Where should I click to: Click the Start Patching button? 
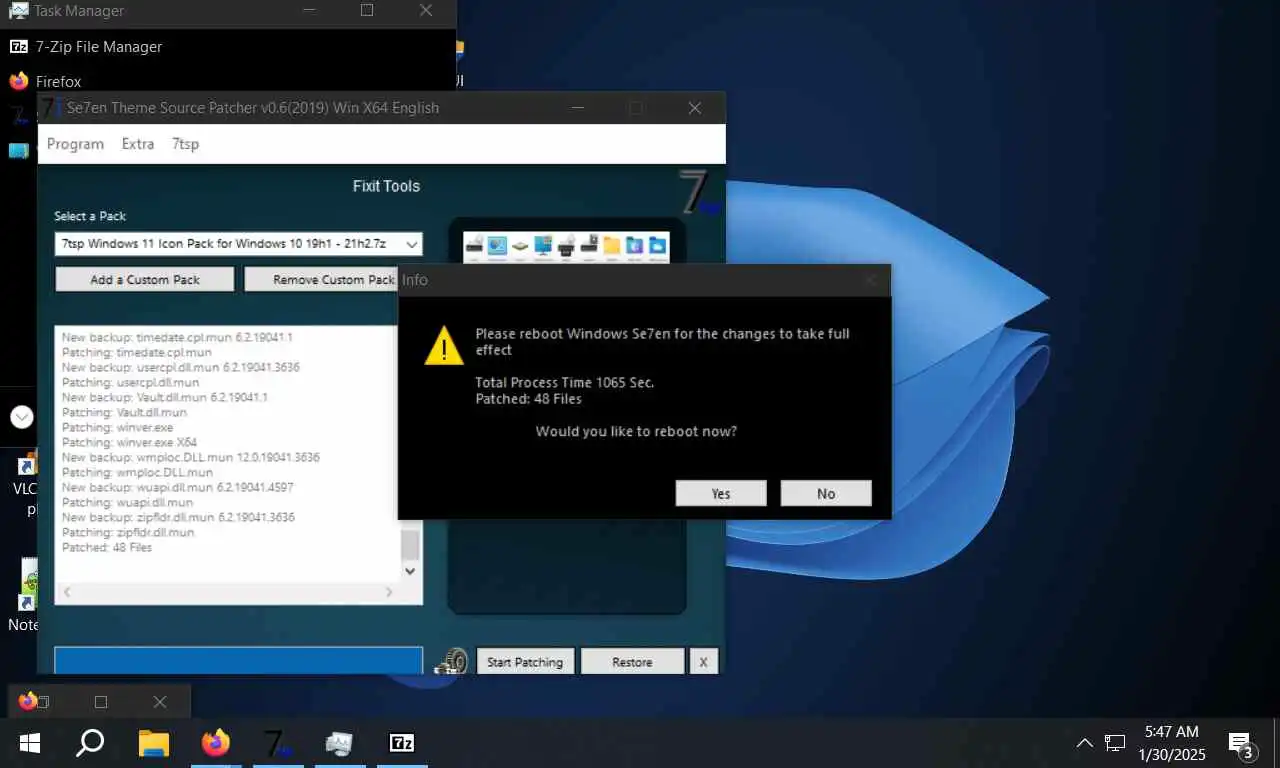click(525, 662)
